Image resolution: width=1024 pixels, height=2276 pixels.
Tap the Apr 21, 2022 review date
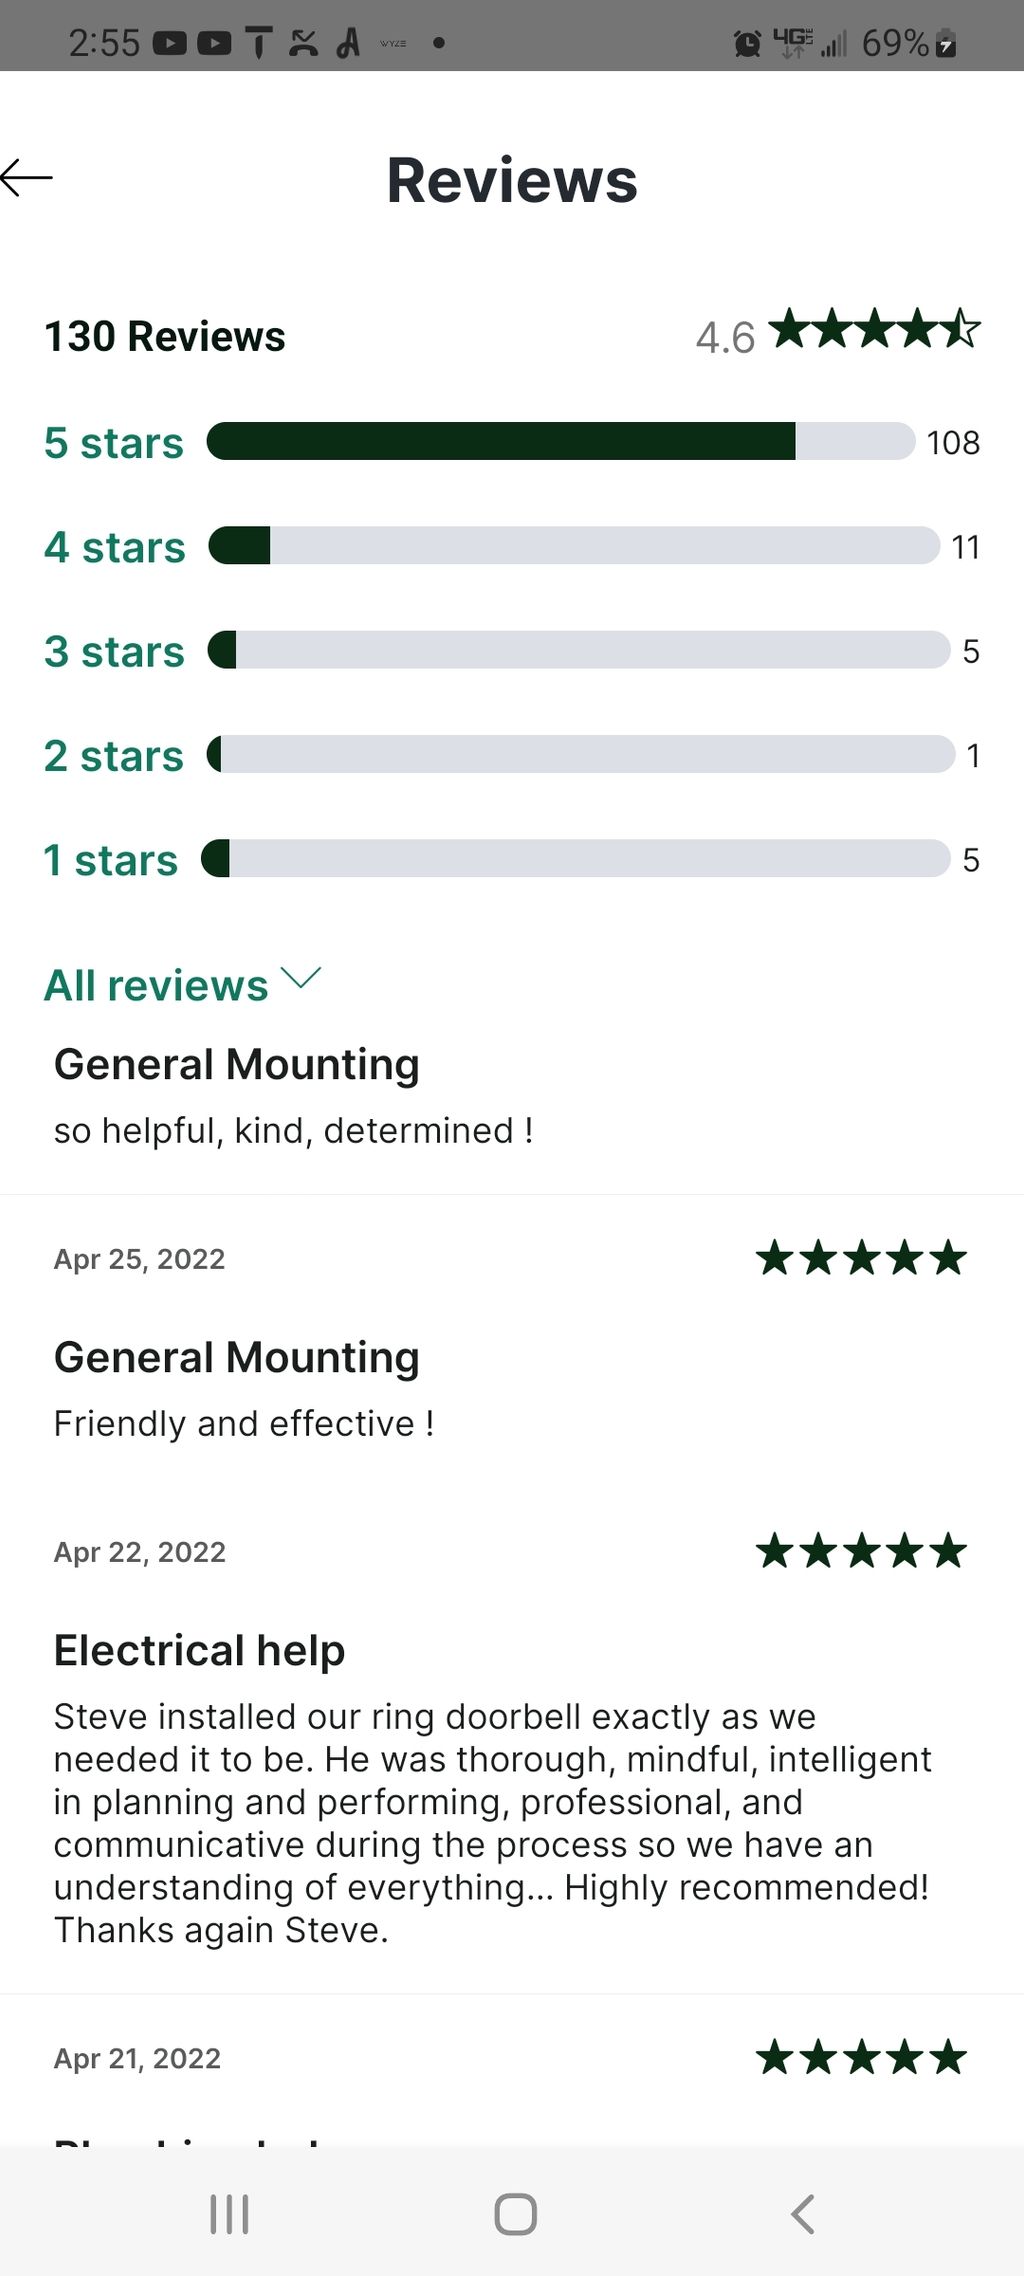pyautogui.click(x=138, y=2058)
